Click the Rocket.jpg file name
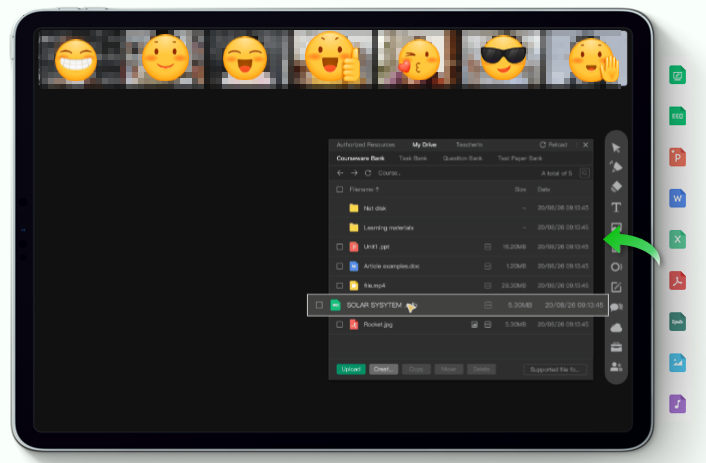This screenshot has height=463, width=706. tap(378, 324)
